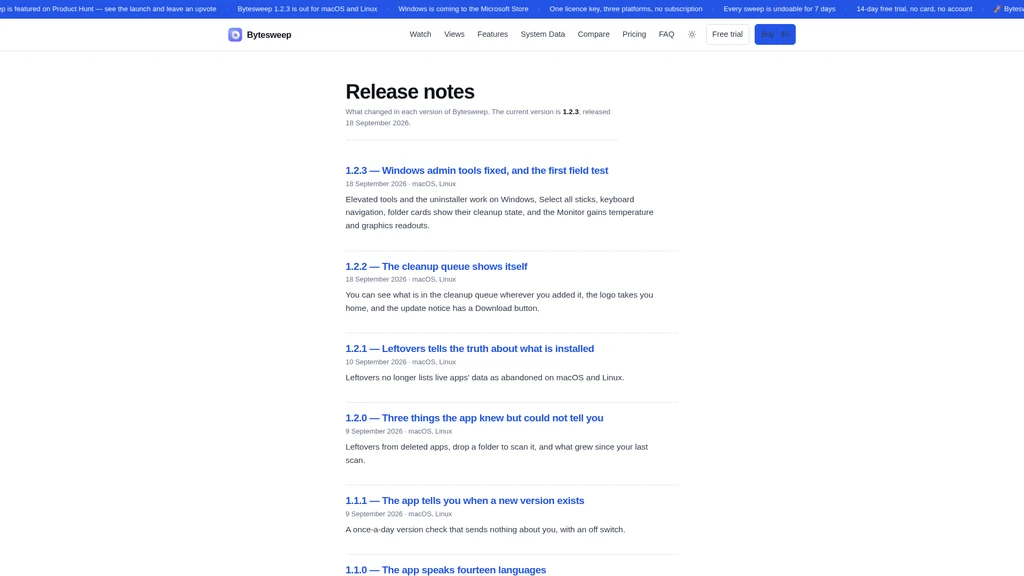Screen dimensions: 1024x576
Task: Go to the Features page
Action: (492, 34)
